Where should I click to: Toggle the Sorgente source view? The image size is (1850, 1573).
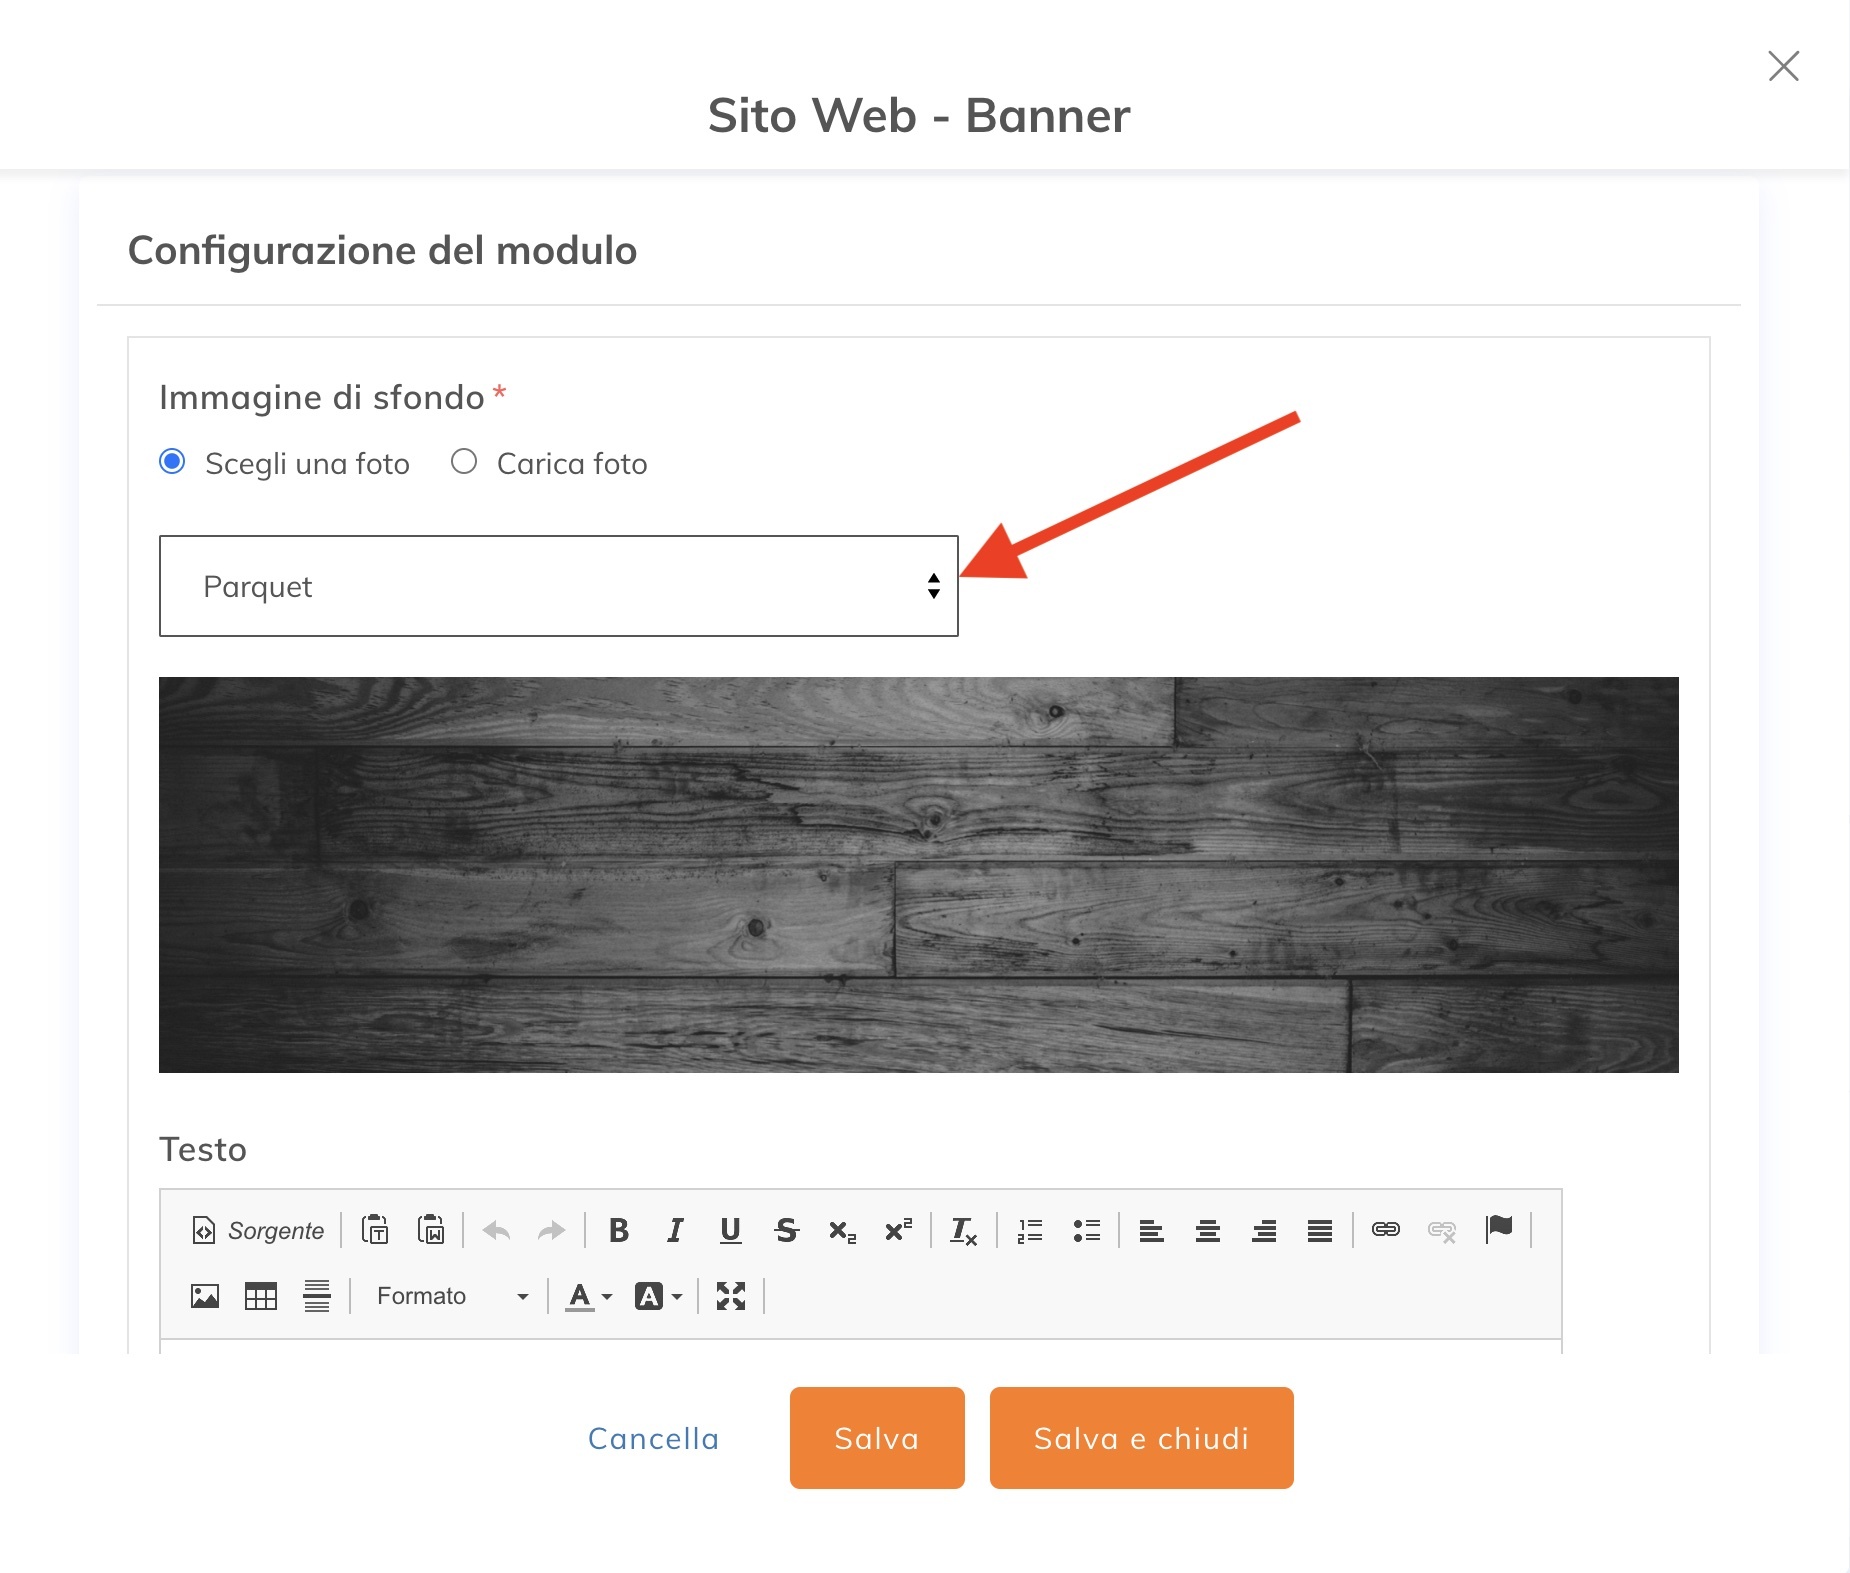(259, 1230)
